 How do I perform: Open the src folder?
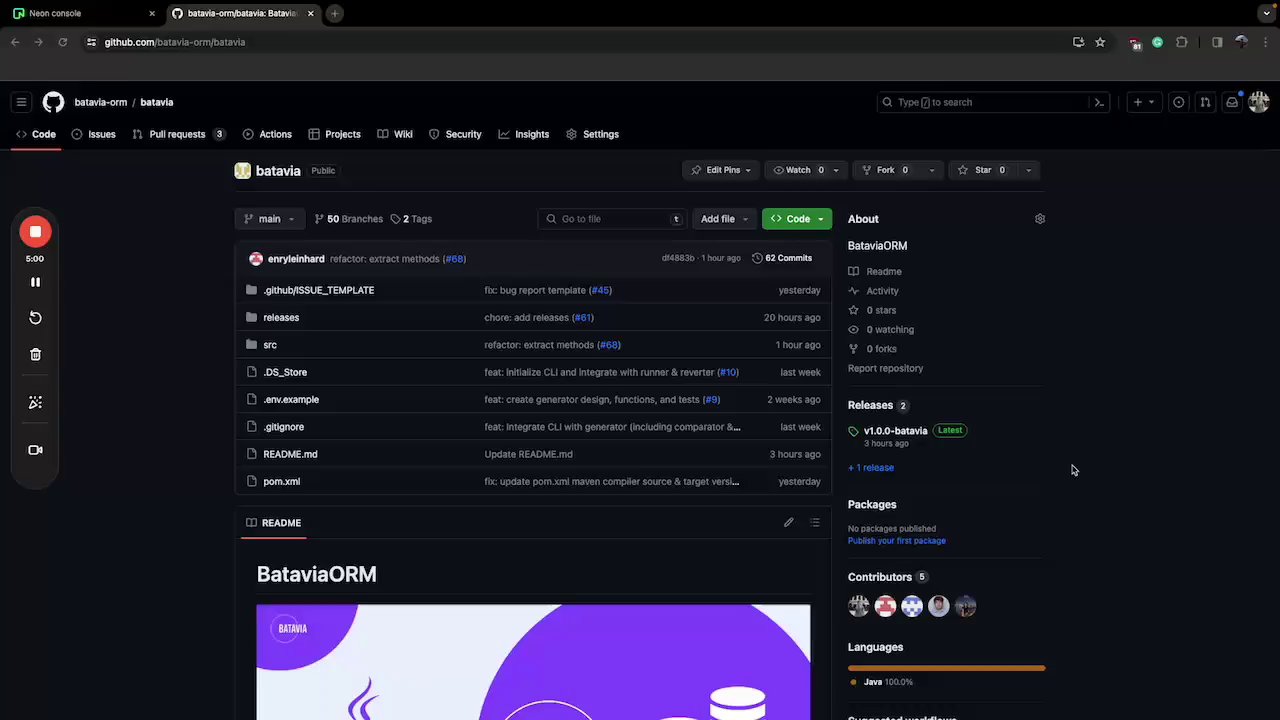[270, 345]
